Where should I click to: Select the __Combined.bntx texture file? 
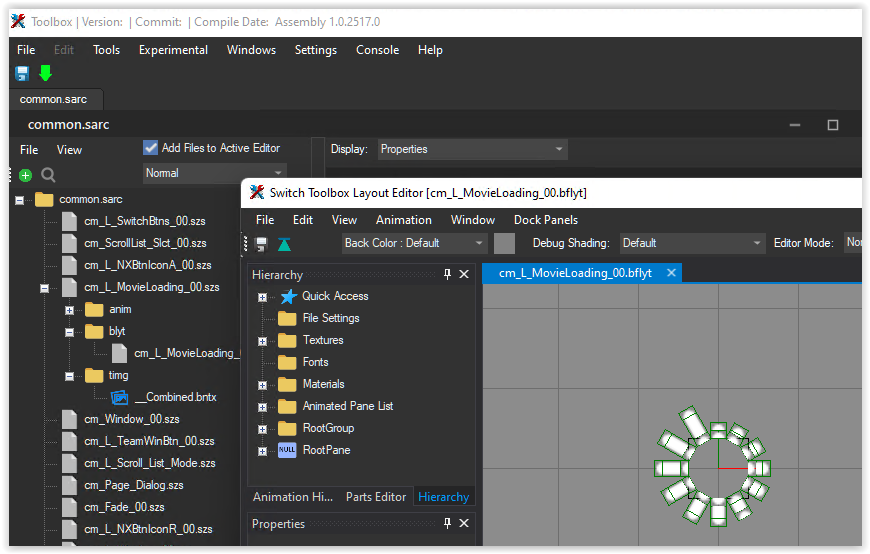pyautogui.click(x=164, y=397)
